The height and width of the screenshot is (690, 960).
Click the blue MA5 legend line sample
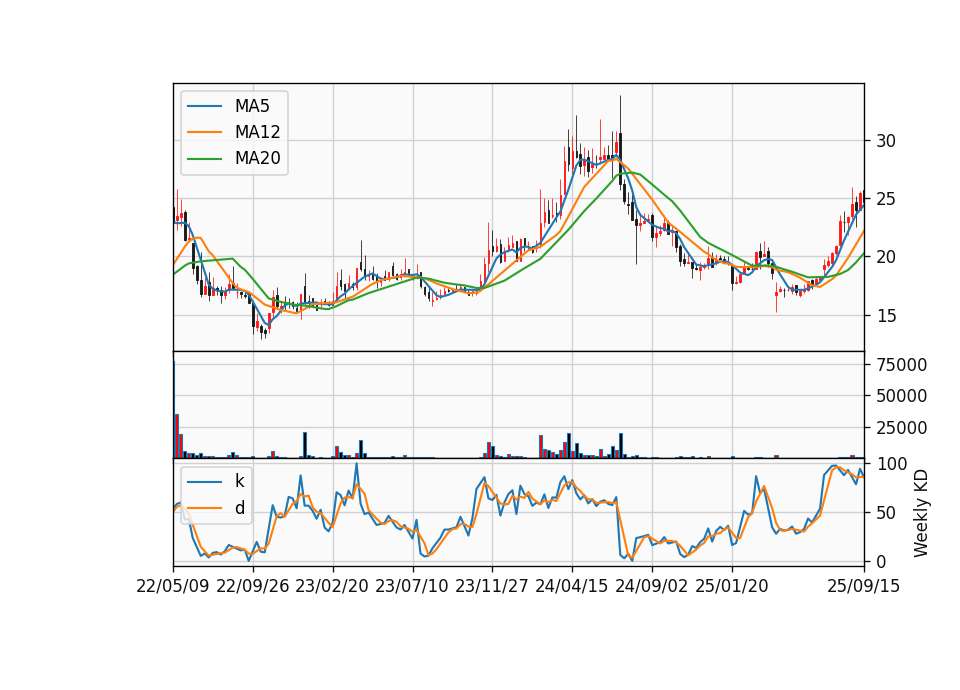pos(204,107)
